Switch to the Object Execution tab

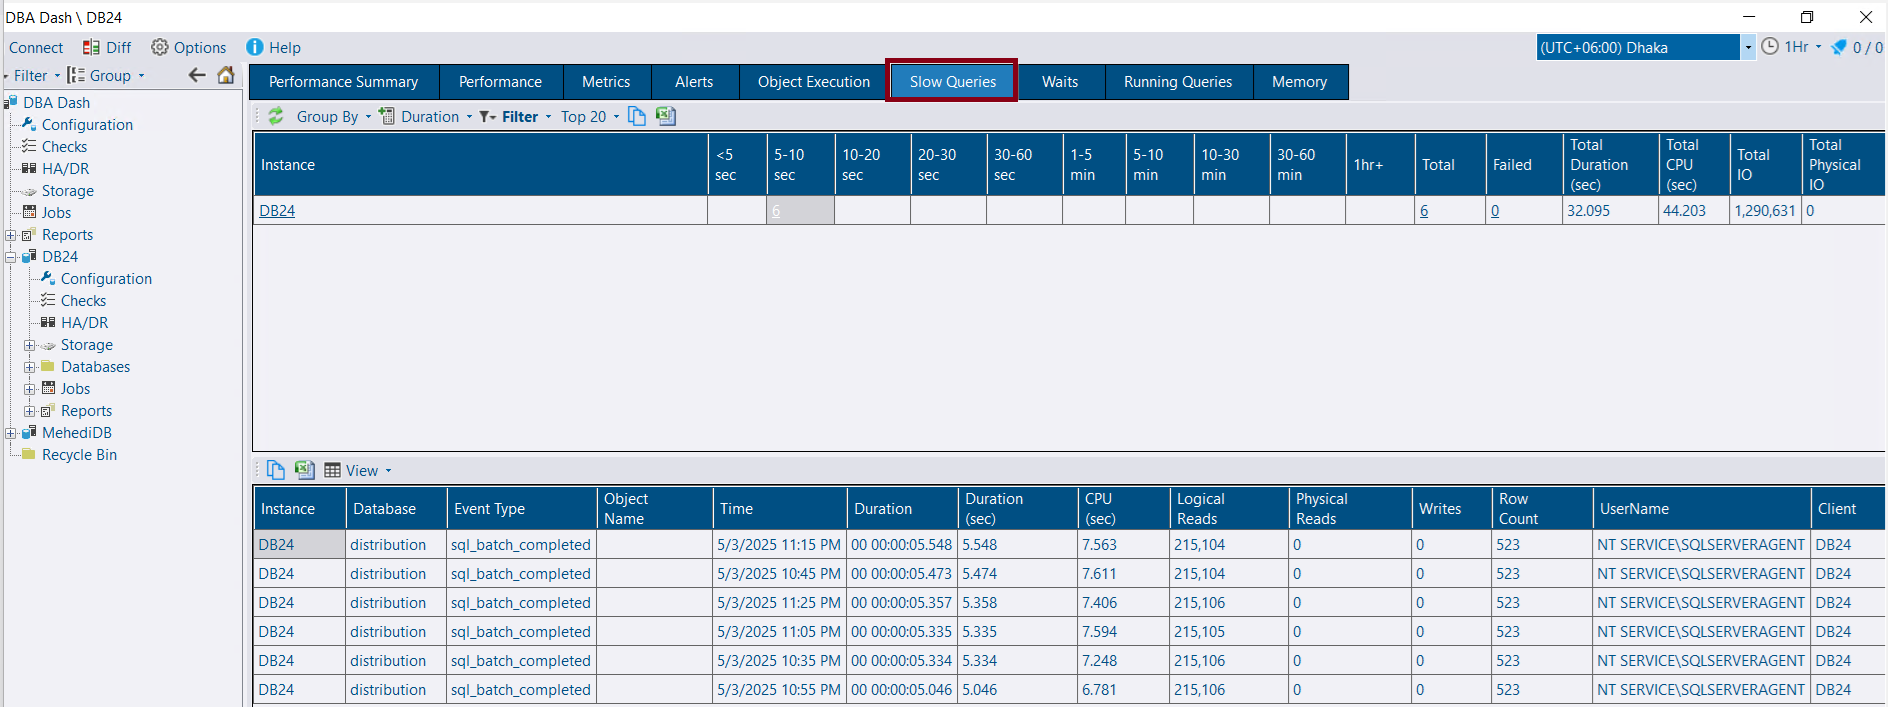coord(813,82)
